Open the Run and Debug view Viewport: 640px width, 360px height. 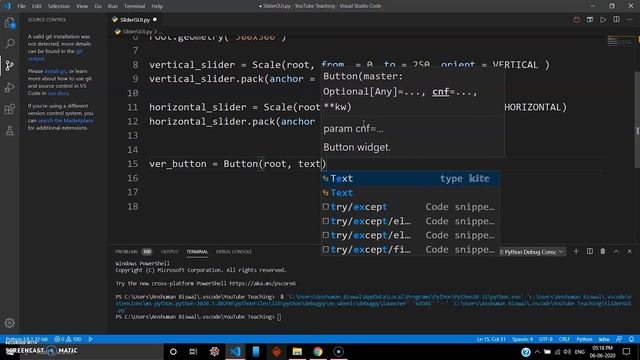tap(9, 87)
